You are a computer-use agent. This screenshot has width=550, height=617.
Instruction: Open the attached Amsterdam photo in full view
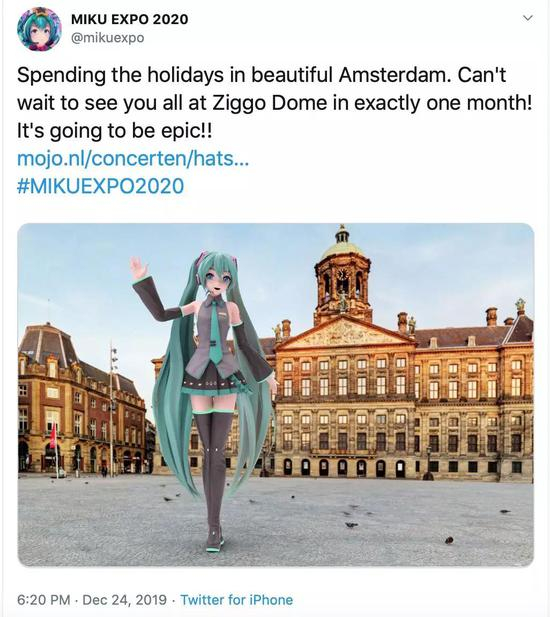pyautogui.click(x=276, y=395)
